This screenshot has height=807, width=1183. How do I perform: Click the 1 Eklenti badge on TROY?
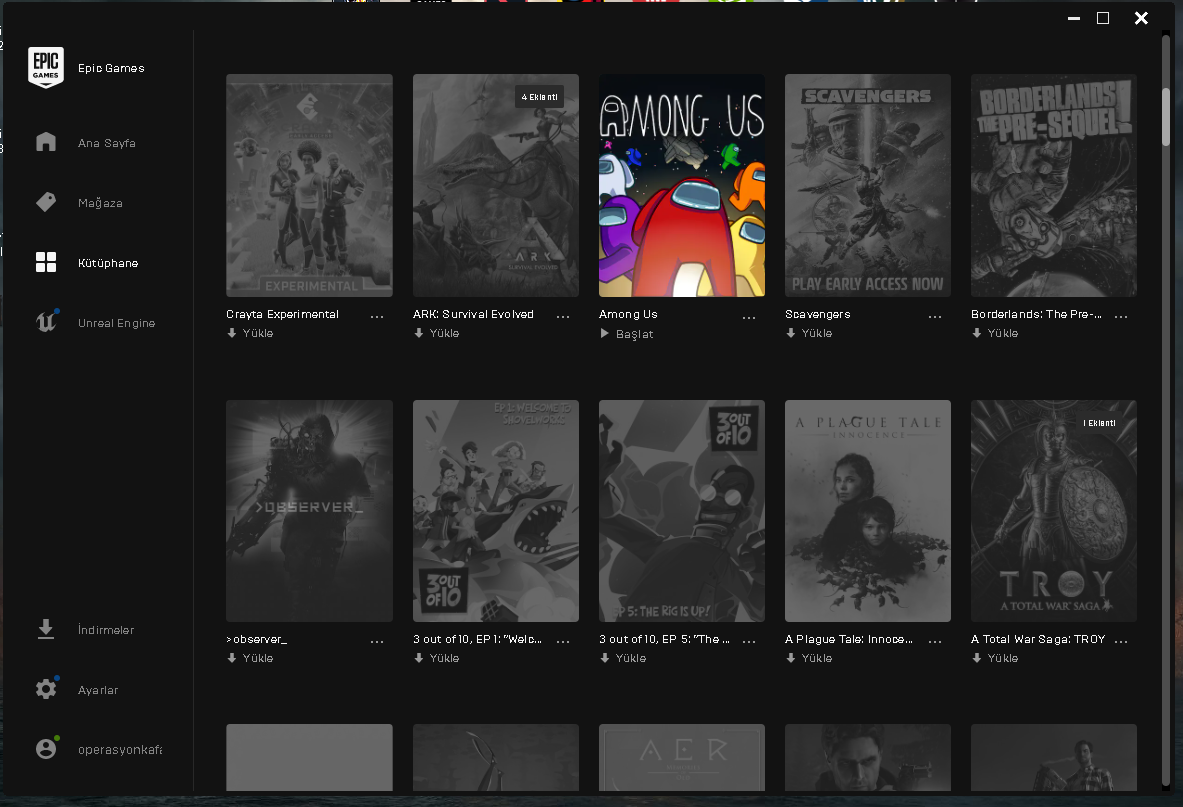tap(1099, 423)
